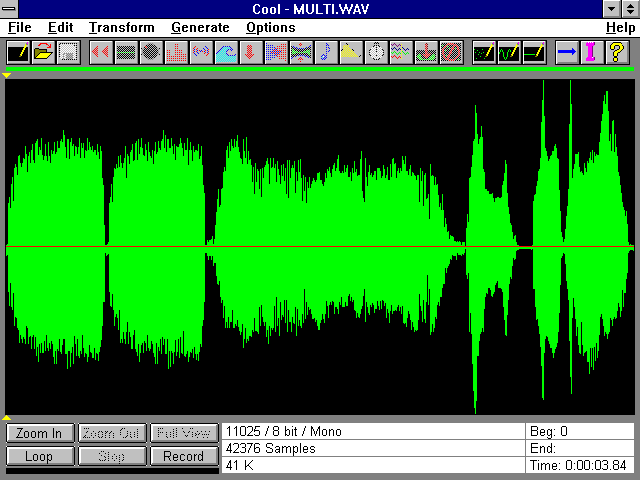Click the Record button
The height and width of the screenshot is (480, 640).
(184, 456)
